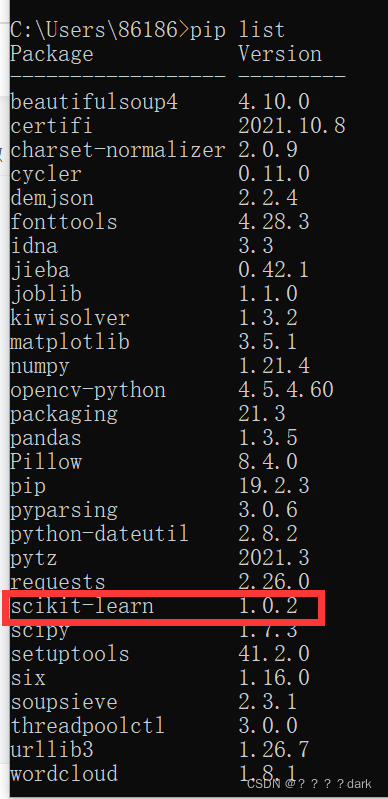This screenshot has width=388, height=799.
Task: Click the jieba package name
Action: 40,270
